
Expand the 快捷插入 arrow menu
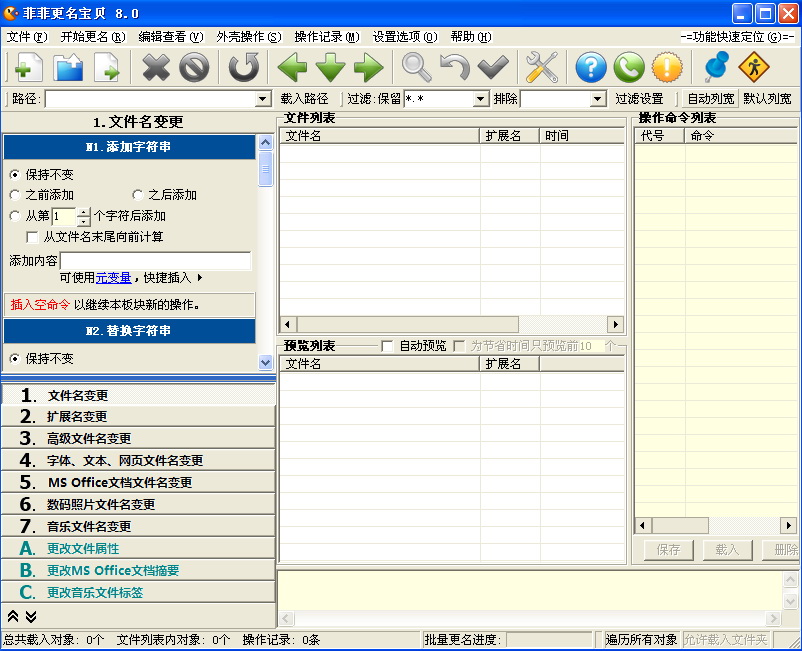tap(199, 278)
